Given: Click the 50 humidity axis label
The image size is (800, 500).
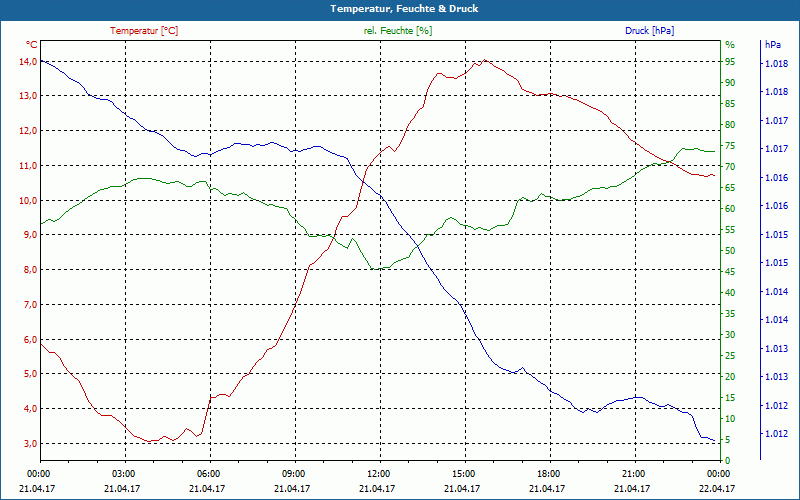Looking at the screenshot, I should pyautogui.click(x=730, y=251).
